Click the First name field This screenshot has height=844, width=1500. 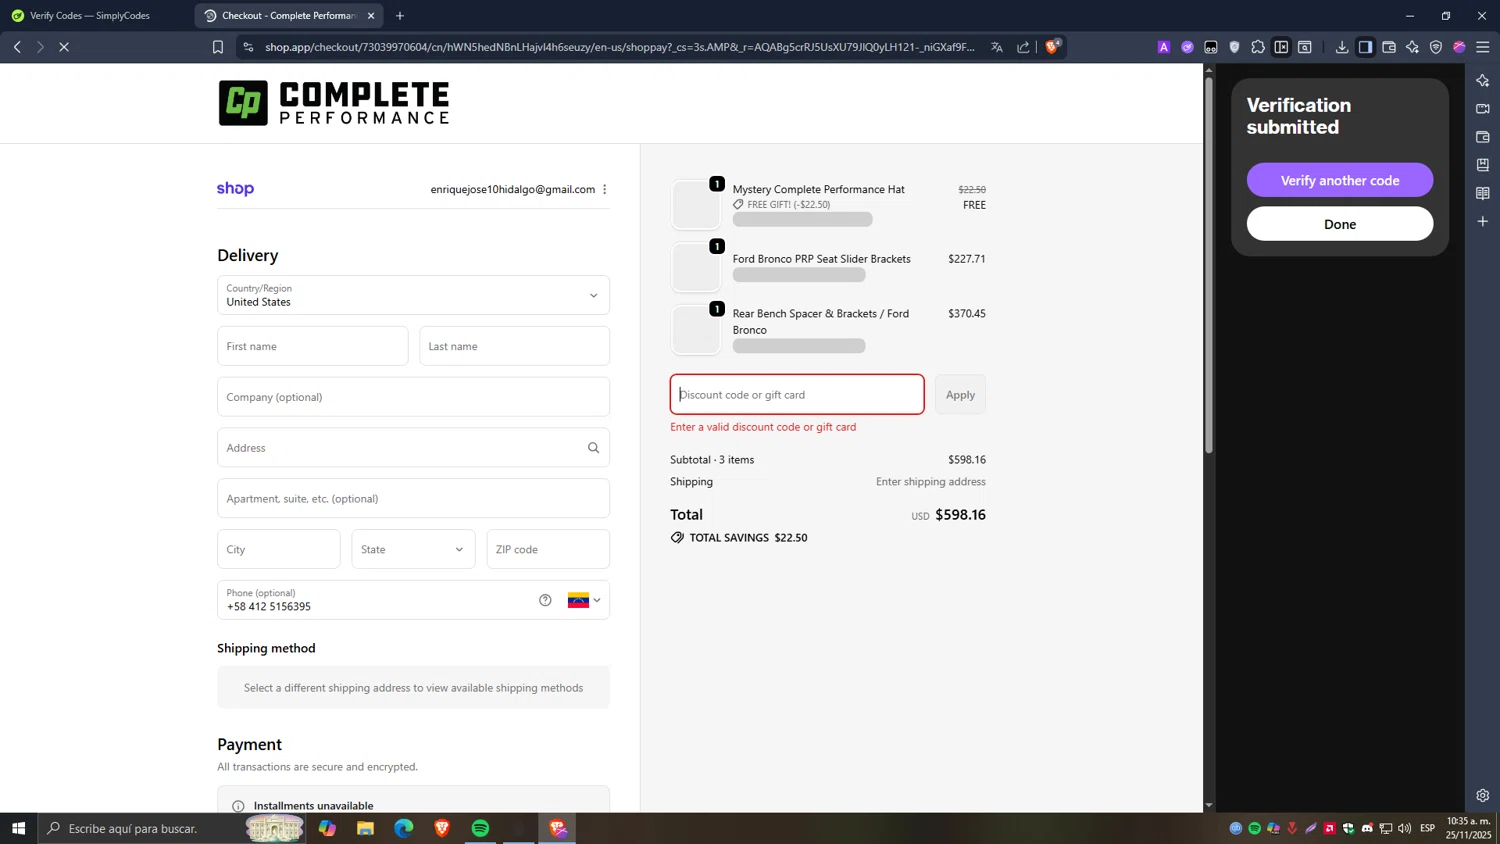312,346
